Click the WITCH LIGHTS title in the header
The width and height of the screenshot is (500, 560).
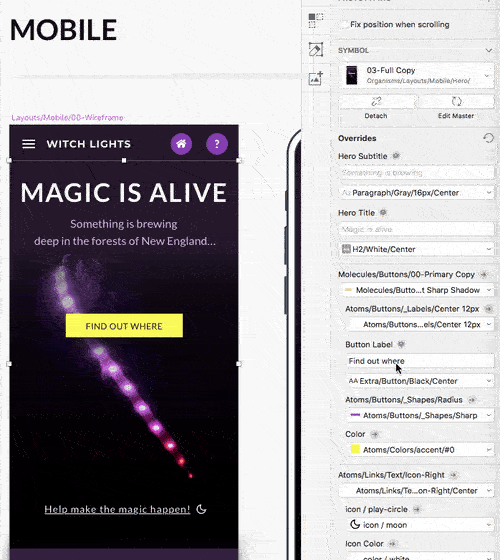click(x=89, y=144)
